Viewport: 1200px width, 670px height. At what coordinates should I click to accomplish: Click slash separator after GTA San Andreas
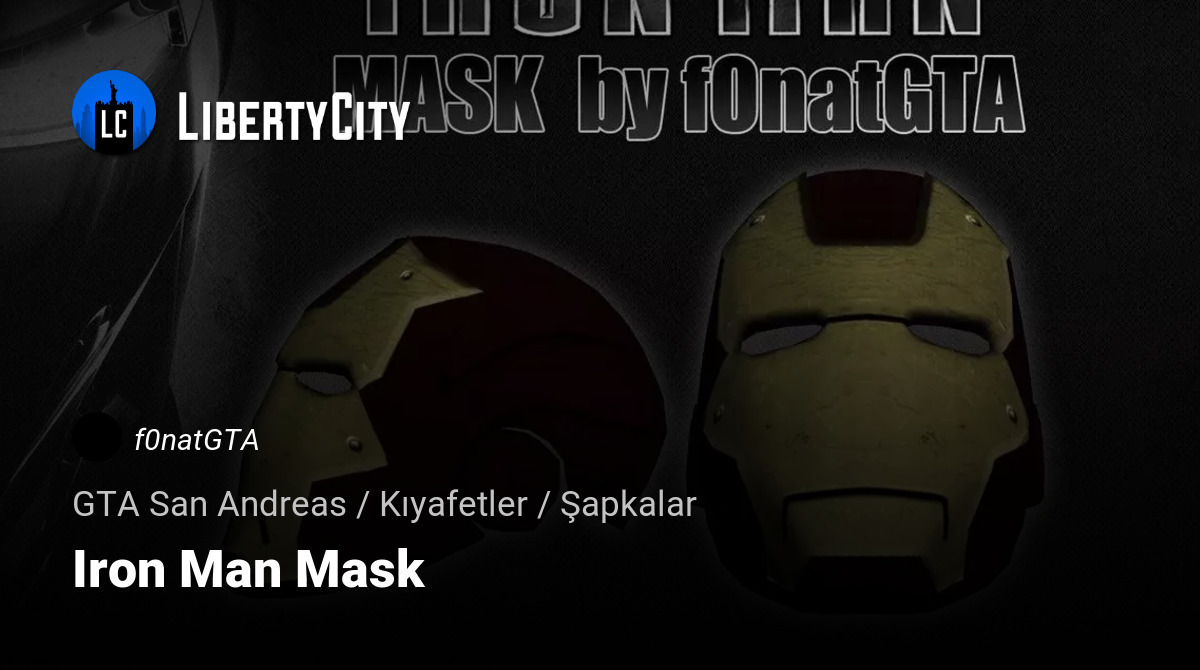click(x=363, y=504)
